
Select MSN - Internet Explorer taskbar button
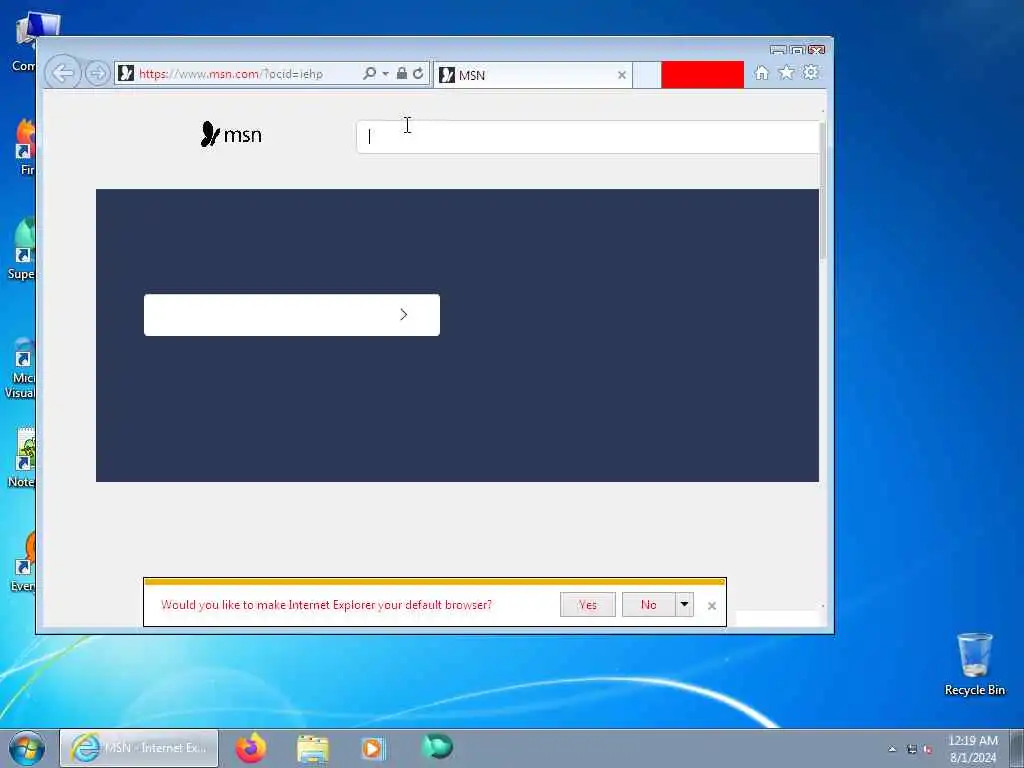pyautogui.click(x=139, y=748)
